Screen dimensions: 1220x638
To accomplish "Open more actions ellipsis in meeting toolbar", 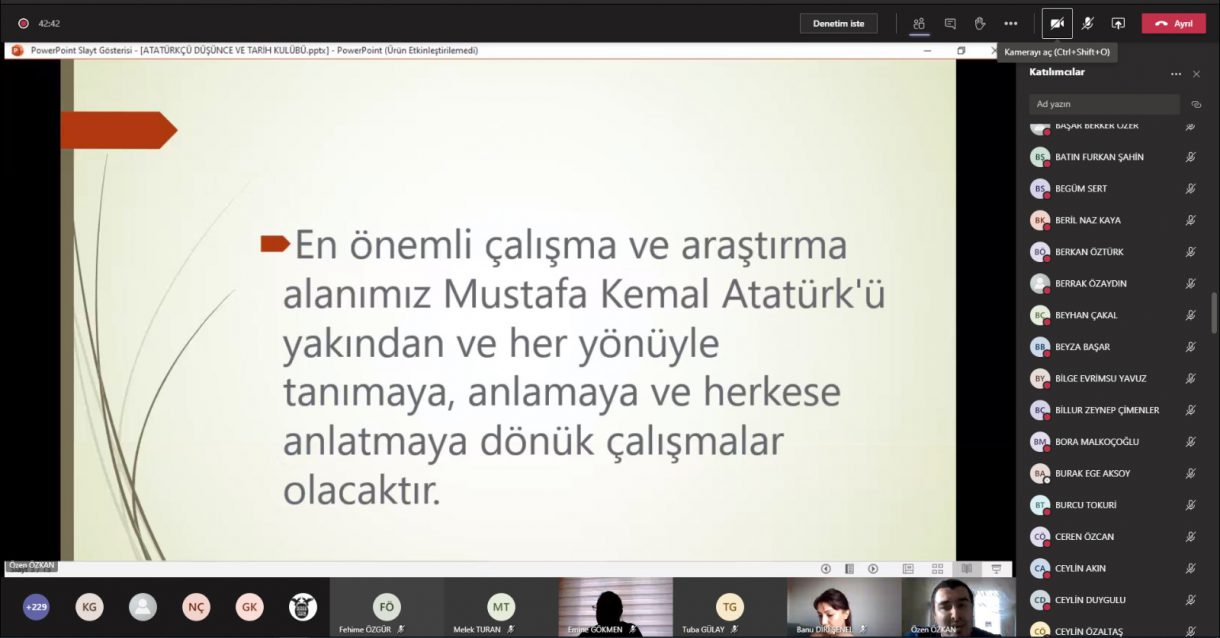I will point(1011,23).
